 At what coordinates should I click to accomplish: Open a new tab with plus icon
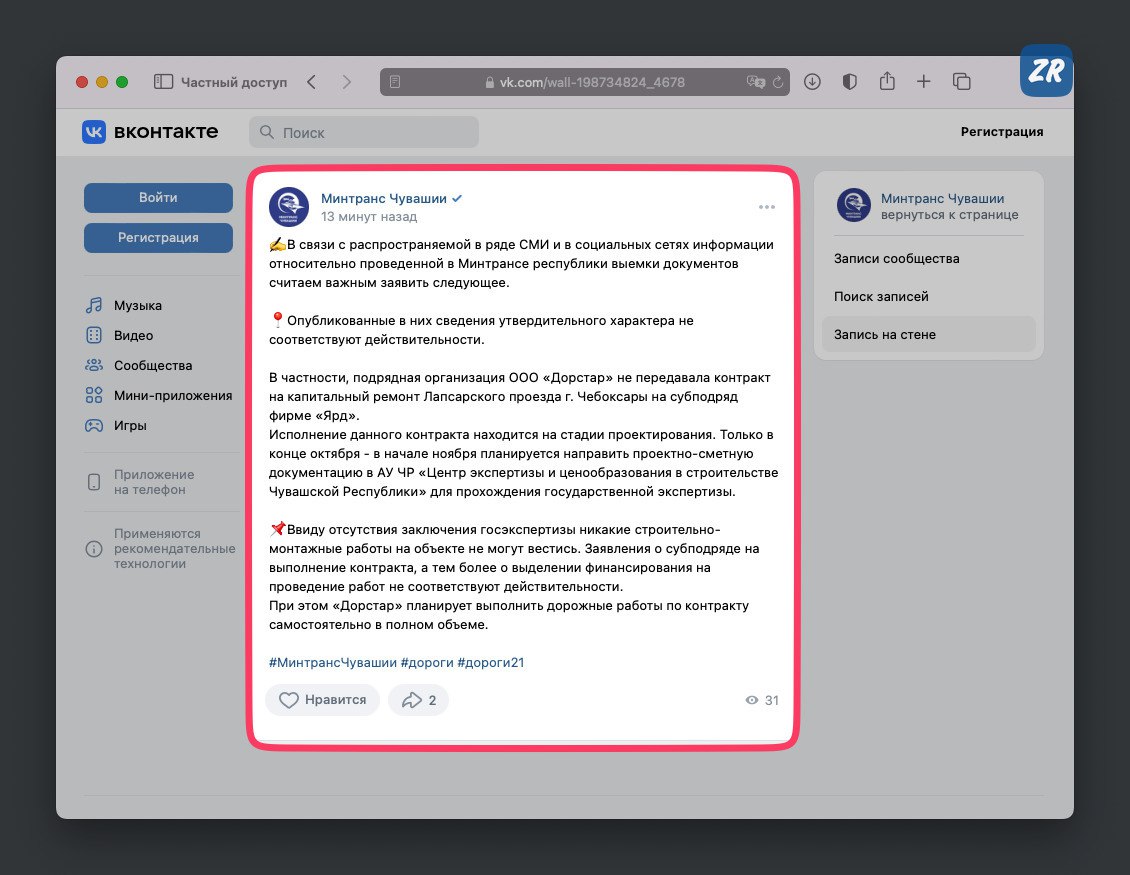924,82
